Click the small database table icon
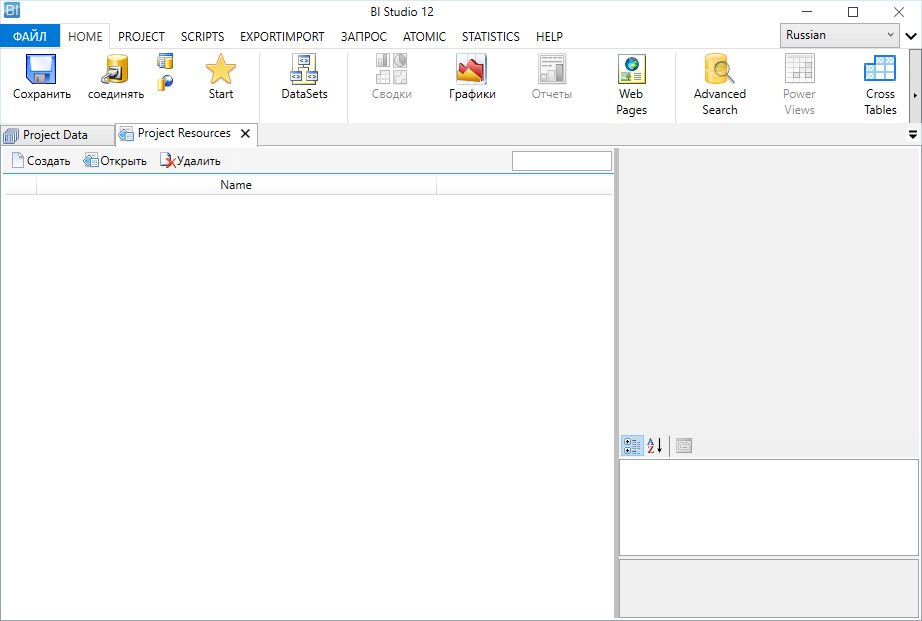The width and height of the screenshot is (922, 621). coord(165,61)
